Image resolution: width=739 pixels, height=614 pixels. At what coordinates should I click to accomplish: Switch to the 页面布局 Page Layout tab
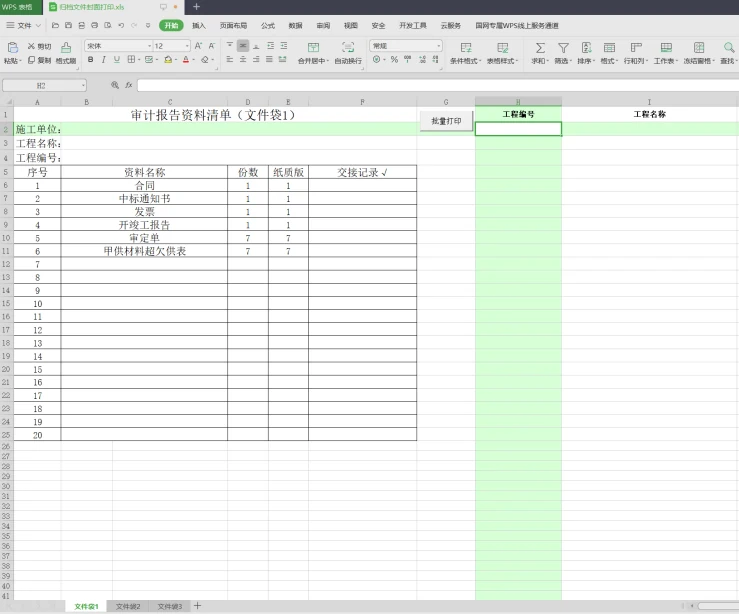(233, 25)
